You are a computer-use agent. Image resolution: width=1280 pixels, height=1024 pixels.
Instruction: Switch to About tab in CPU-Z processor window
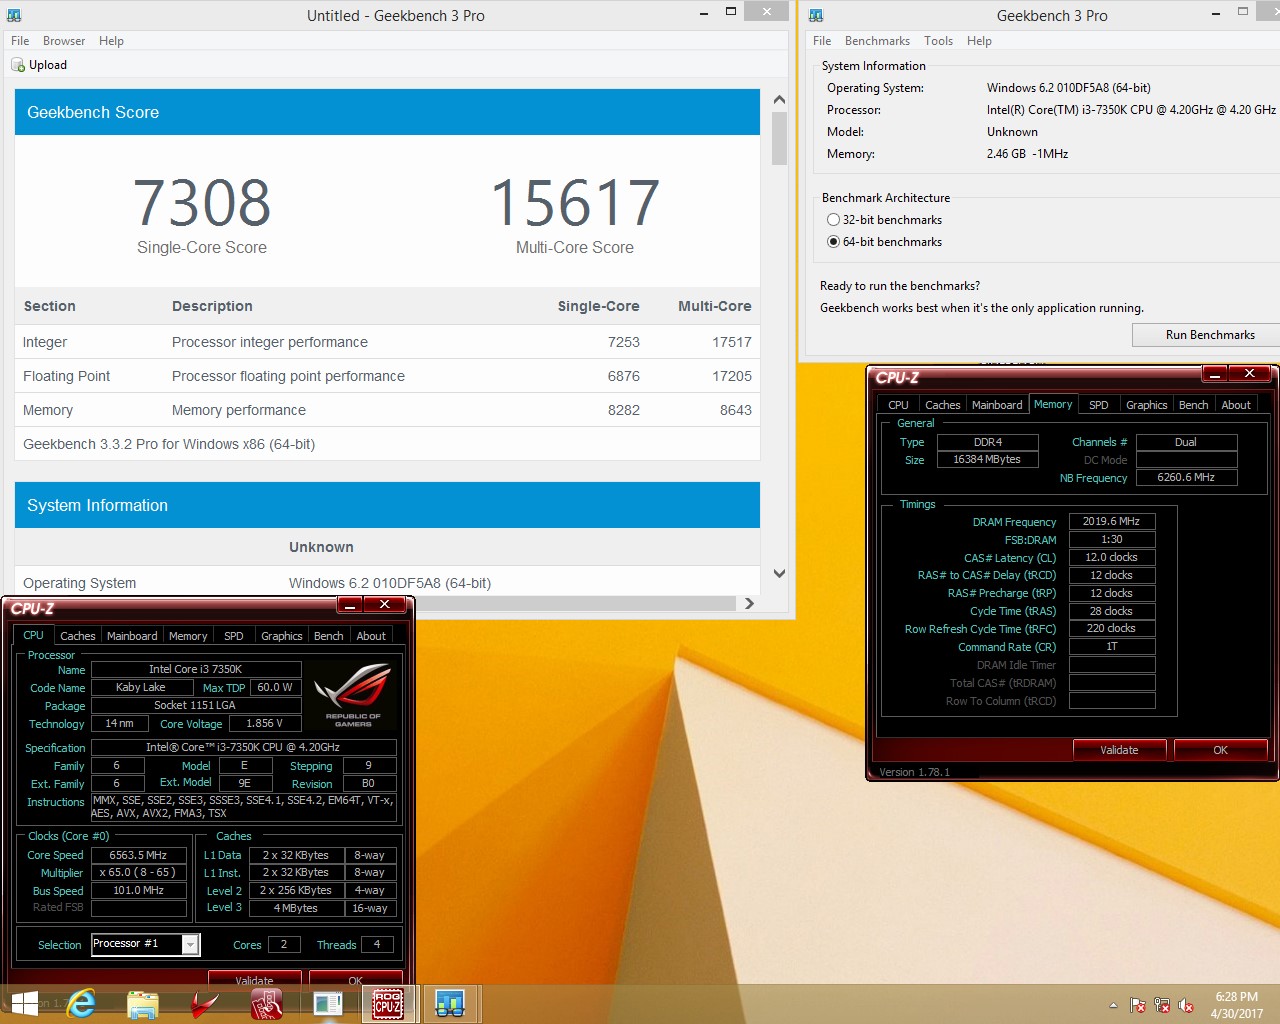pos(371,636)
